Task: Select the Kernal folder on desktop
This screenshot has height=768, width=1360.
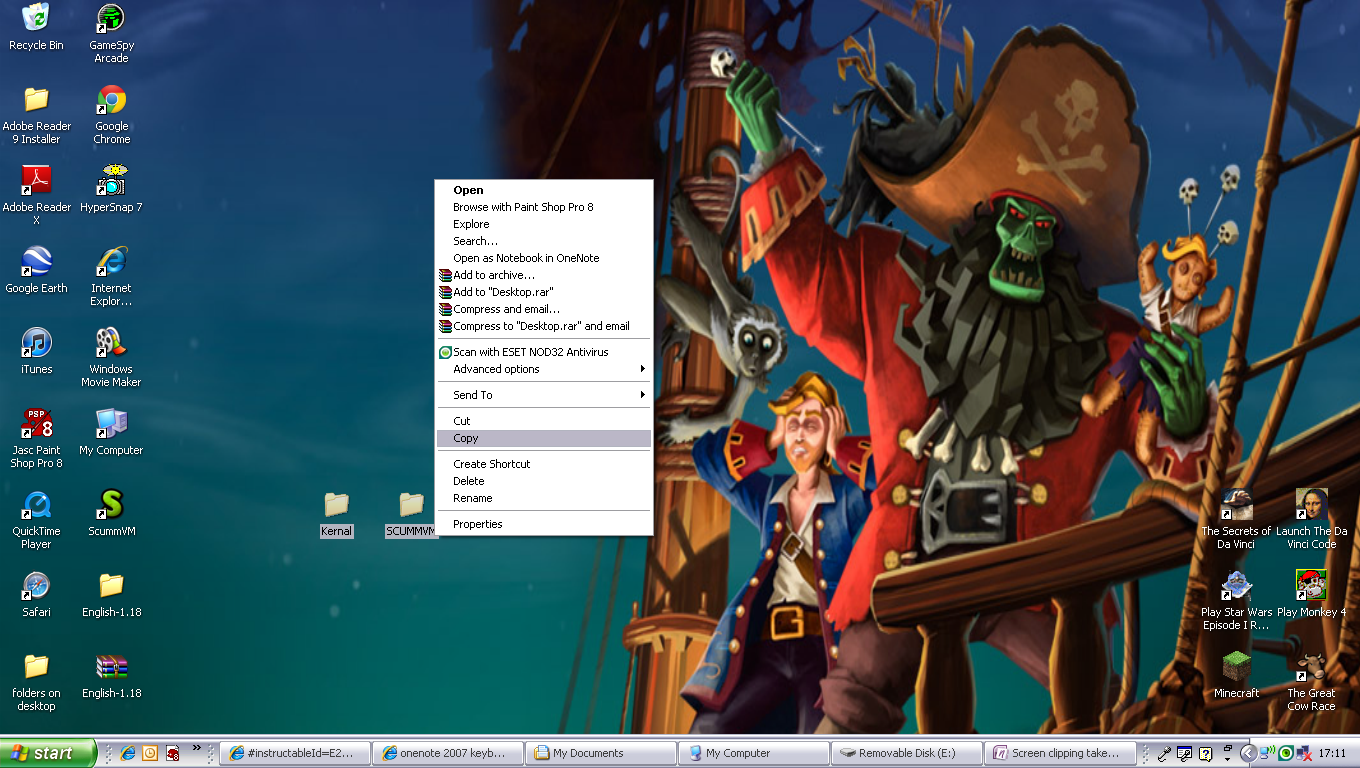Action: tap(336, 513)
